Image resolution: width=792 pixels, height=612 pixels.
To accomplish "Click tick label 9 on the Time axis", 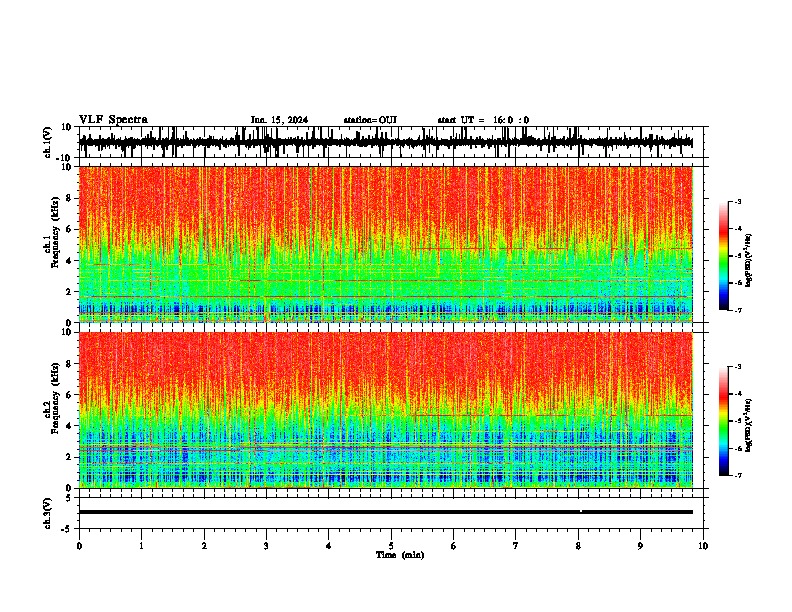I will [640, 546].
